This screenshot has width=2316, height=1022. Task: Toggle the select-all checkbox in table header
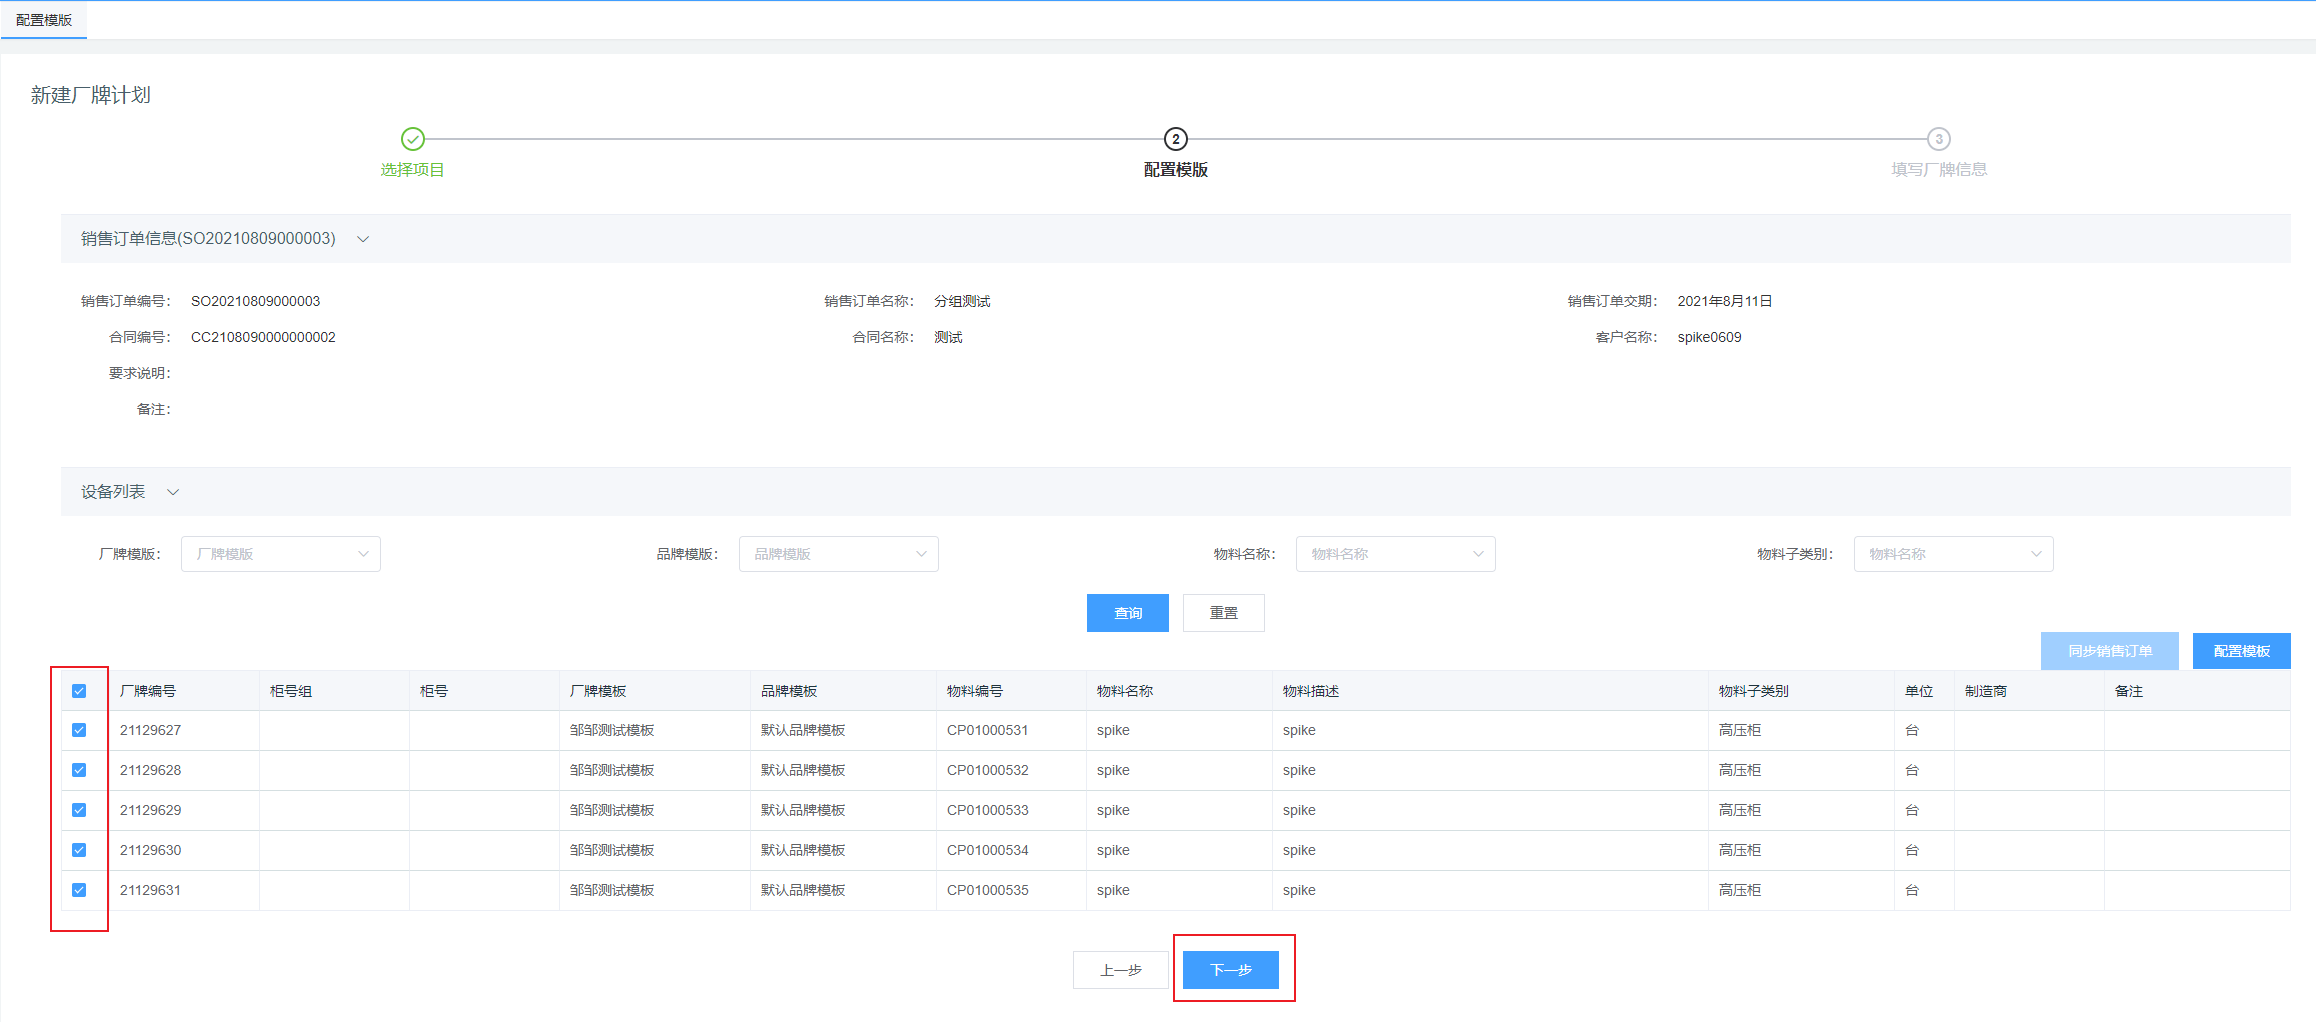[x=79, y=691]
